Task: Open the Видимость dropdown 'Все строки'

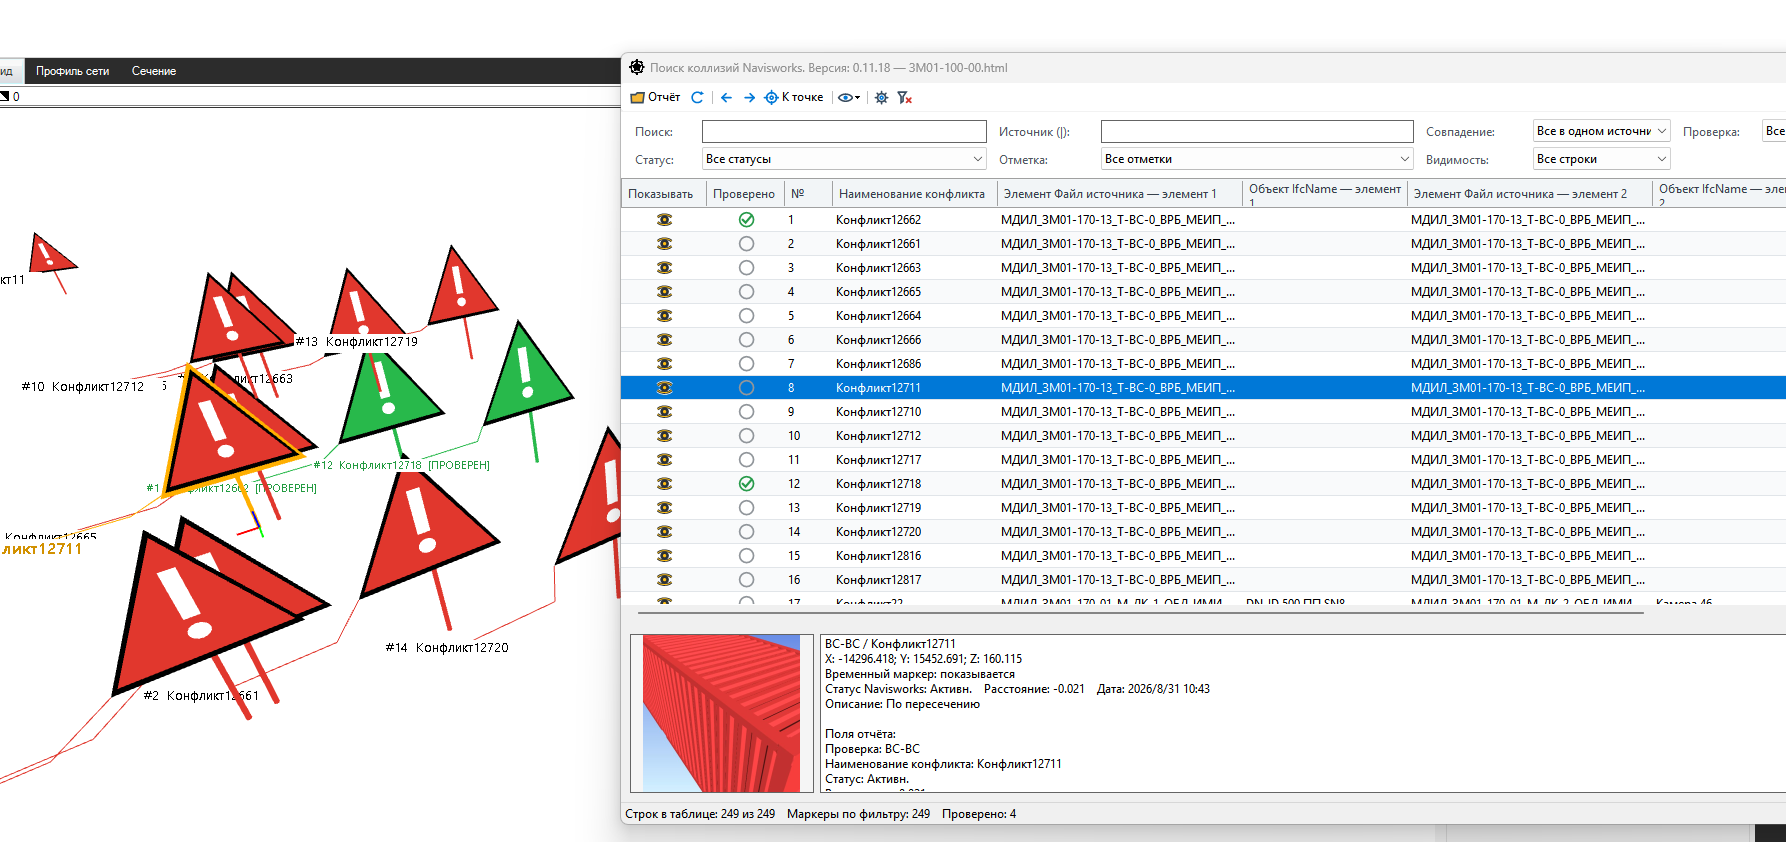Action: tap(1601, 159)
